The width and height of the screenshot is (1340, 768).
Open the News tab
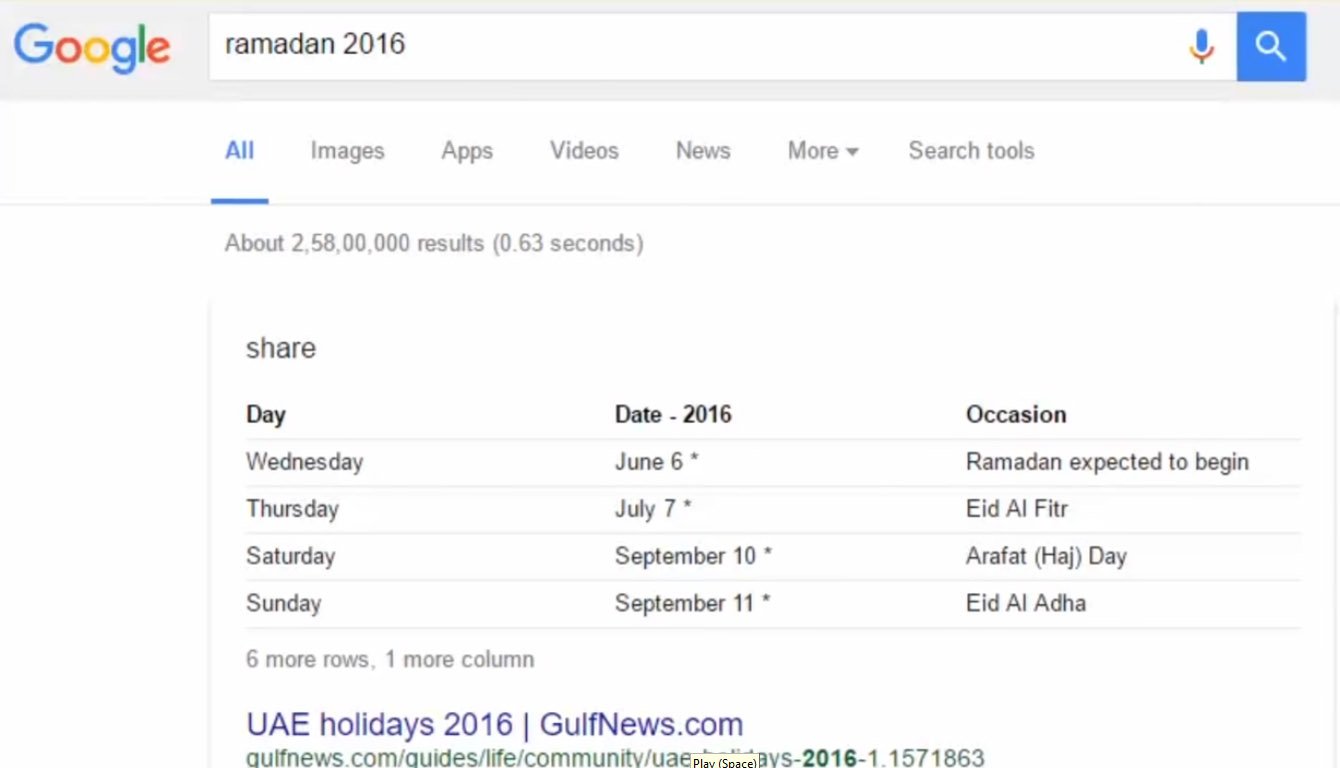[x=703, y=151]
